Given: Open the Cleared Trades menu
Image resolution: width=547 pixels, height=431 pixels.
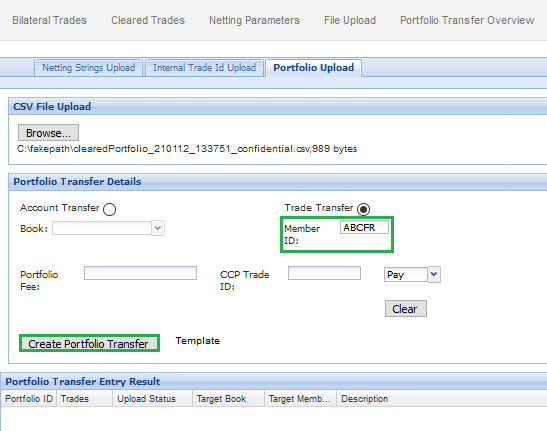Looking at the screenshot, I should click(x=148, y=20).
